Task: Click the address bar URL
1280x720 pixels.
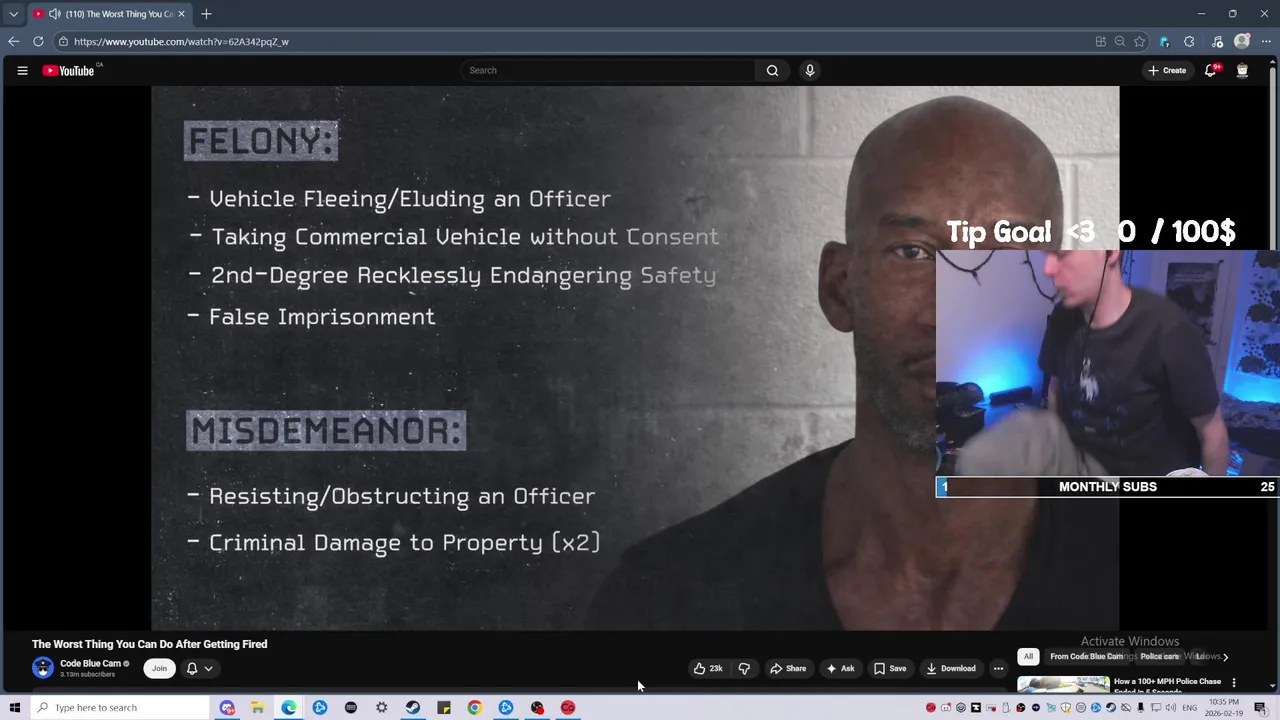Action: point(181,42)
